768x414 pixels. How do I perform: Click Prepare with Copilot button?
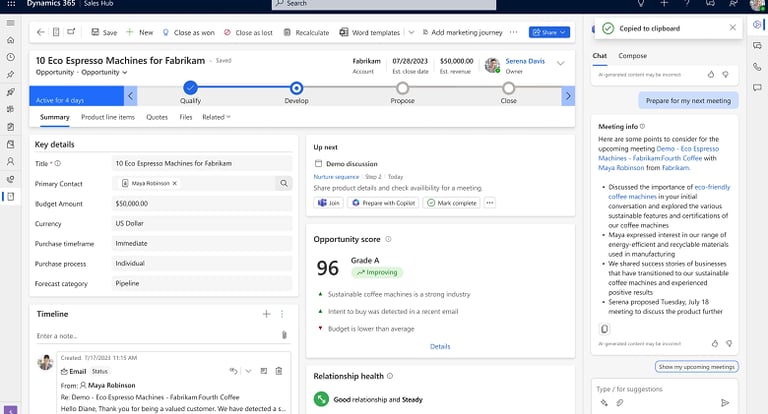tap(384, 203)
